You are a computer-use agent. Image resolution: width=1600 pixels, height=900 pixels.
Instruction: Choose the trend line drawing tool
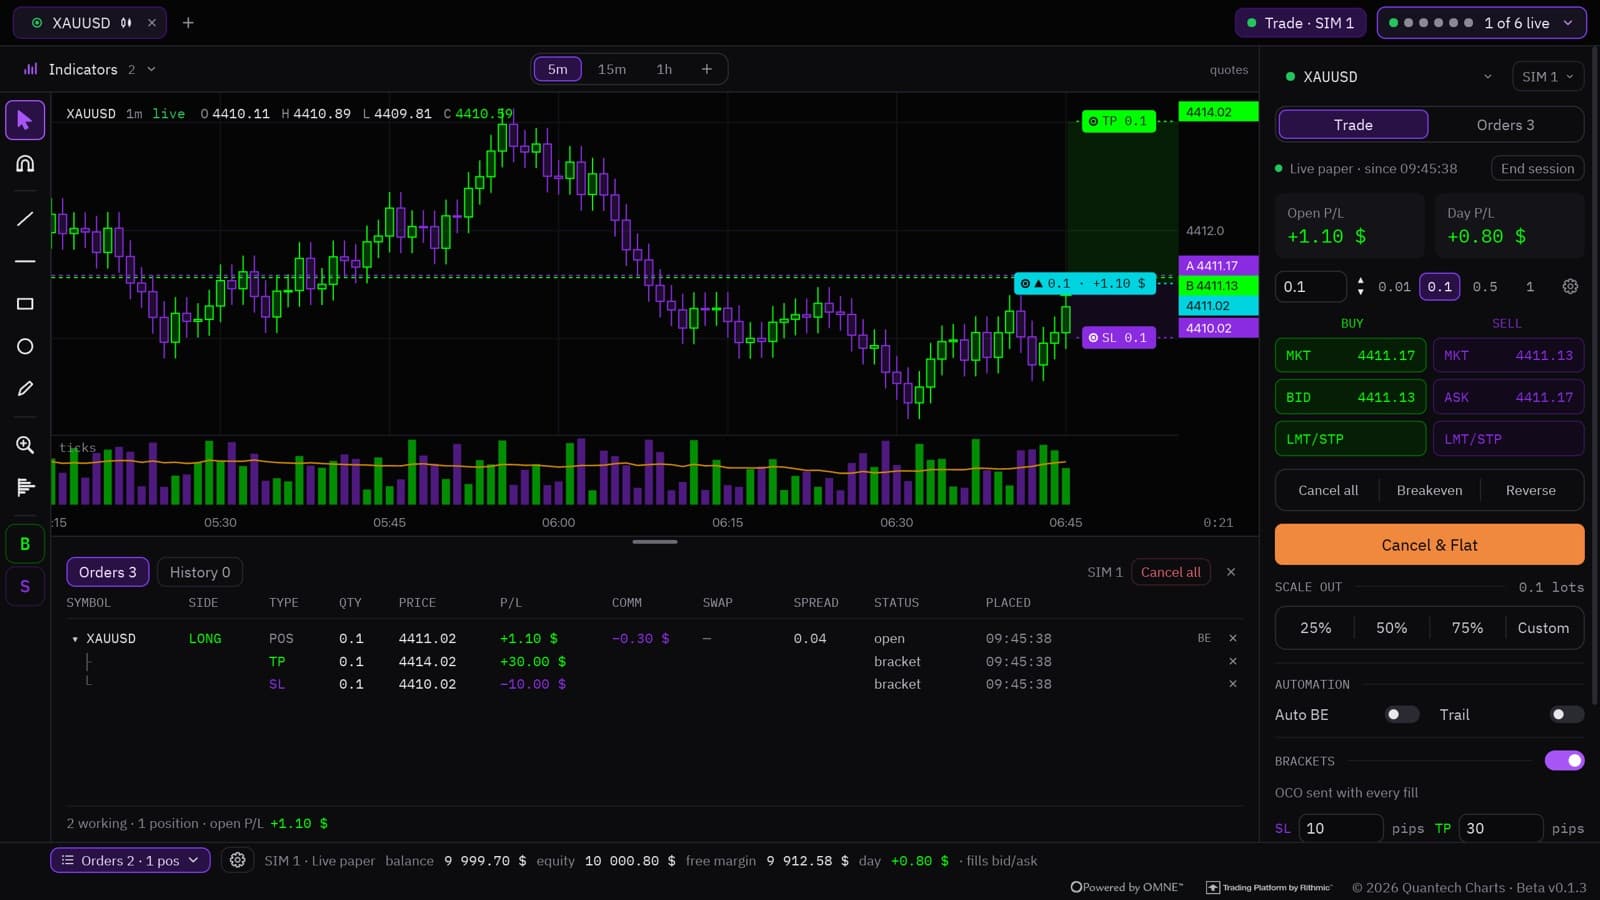tap(25, 219)
